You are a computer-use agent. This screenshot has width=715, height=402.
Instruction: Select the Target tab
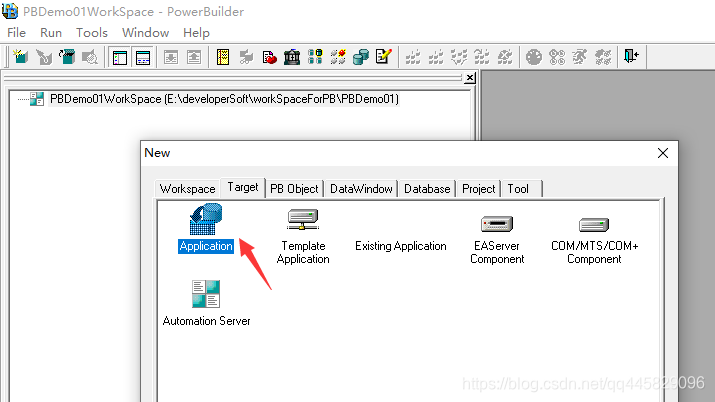pyautogui.click(x=243, y=187)
